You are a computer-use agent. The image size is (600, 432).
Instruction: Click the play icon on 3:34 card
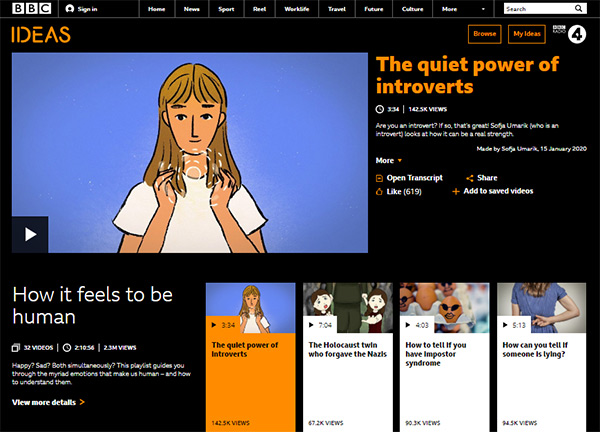pyautogui.click(x=214, y=325)
